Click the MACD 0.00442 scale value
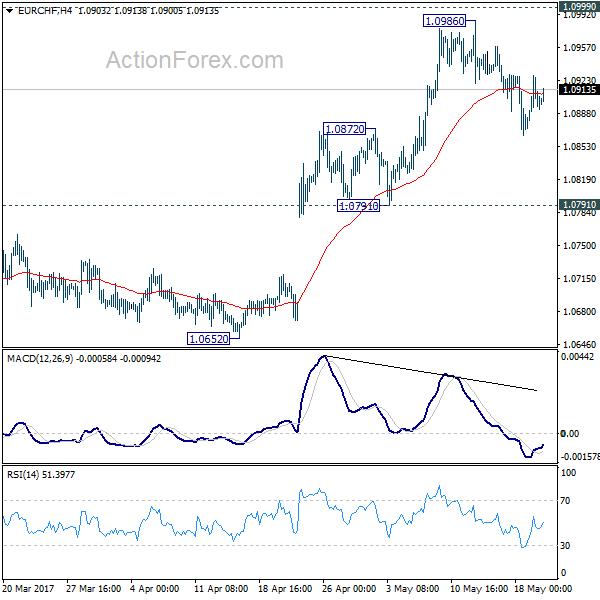Viewport: 600px width, 600px height. 577,357
